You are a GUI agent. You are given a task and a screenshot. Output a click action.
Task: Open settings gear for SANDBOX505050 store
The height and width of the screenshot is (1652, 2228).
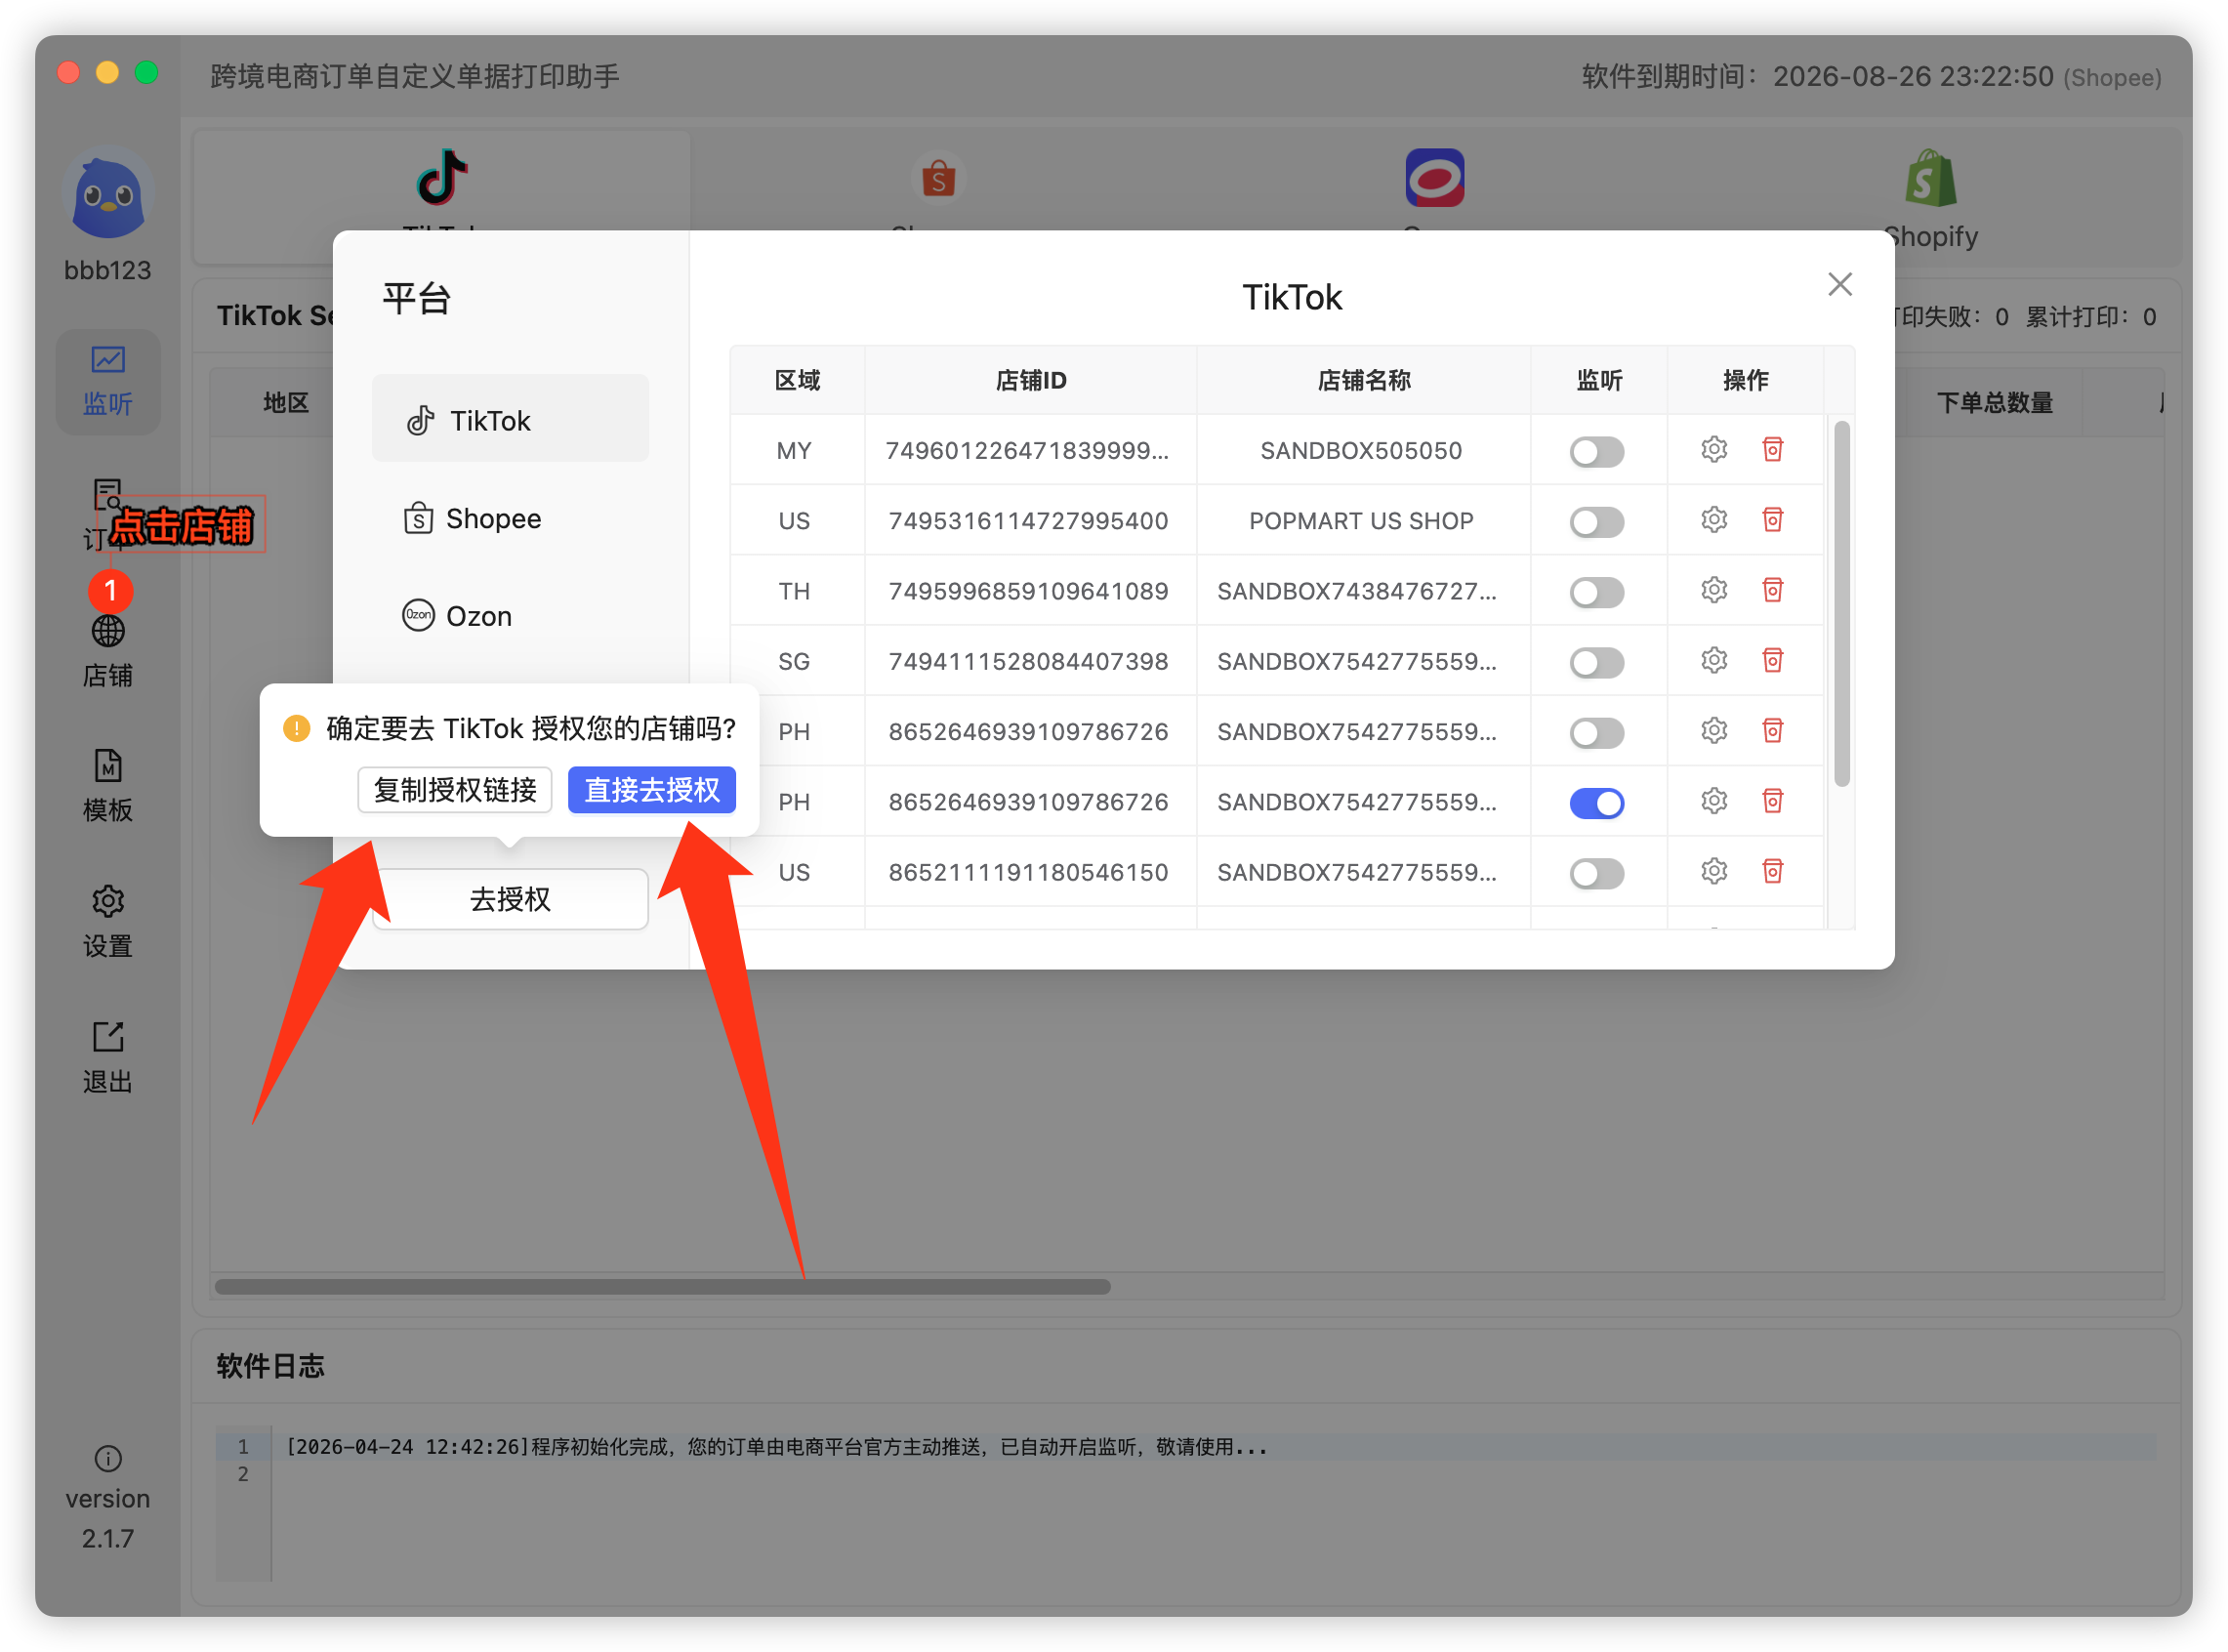[1714, 450]
